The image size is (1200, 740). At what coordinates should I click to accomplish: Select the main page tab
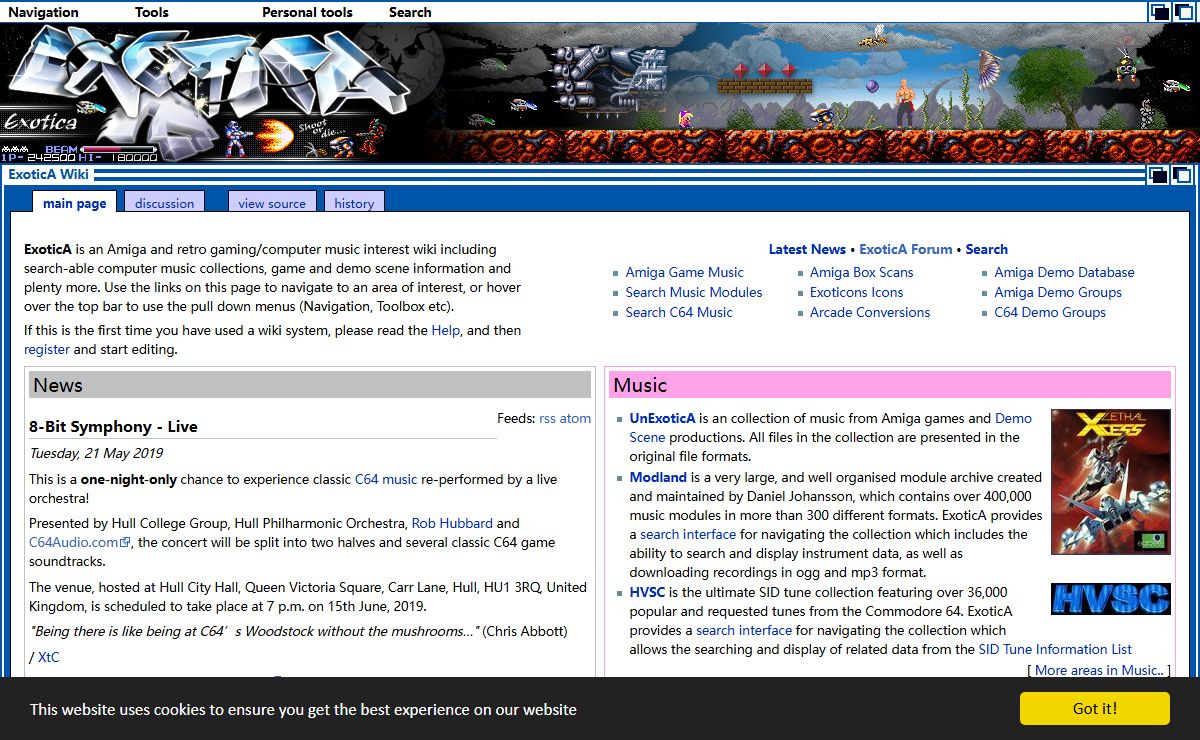(74, 203)
